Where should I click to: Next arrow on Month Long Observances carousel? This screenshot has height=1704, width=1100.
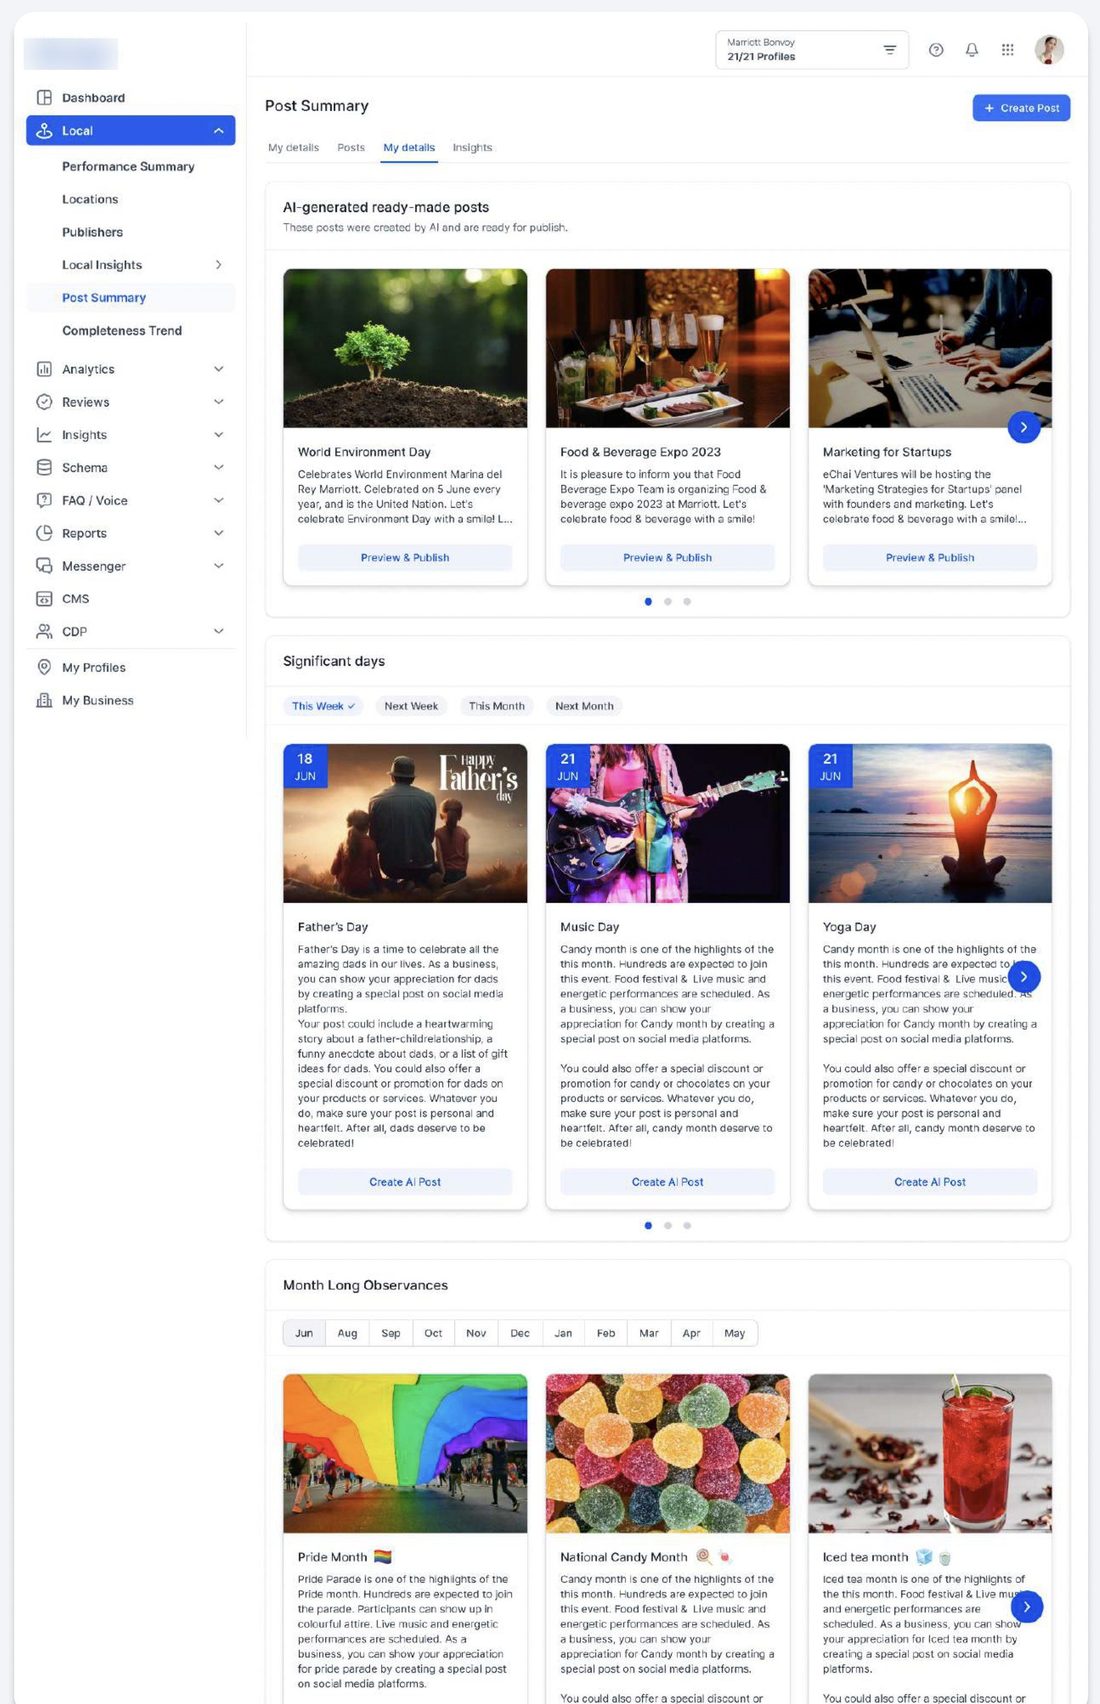(1027, 1606)
